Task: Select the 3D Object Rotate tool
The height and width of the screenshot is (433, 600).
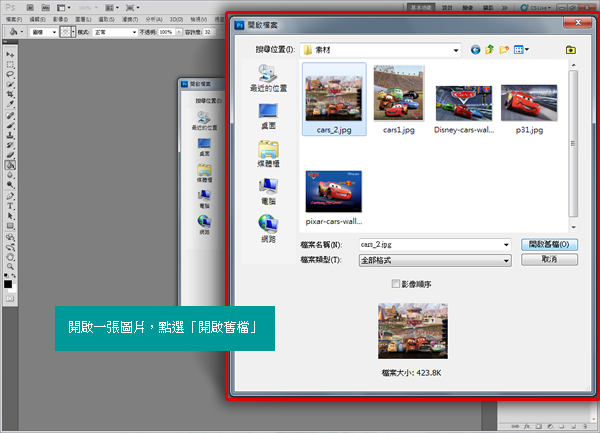Action: [10, 237]
